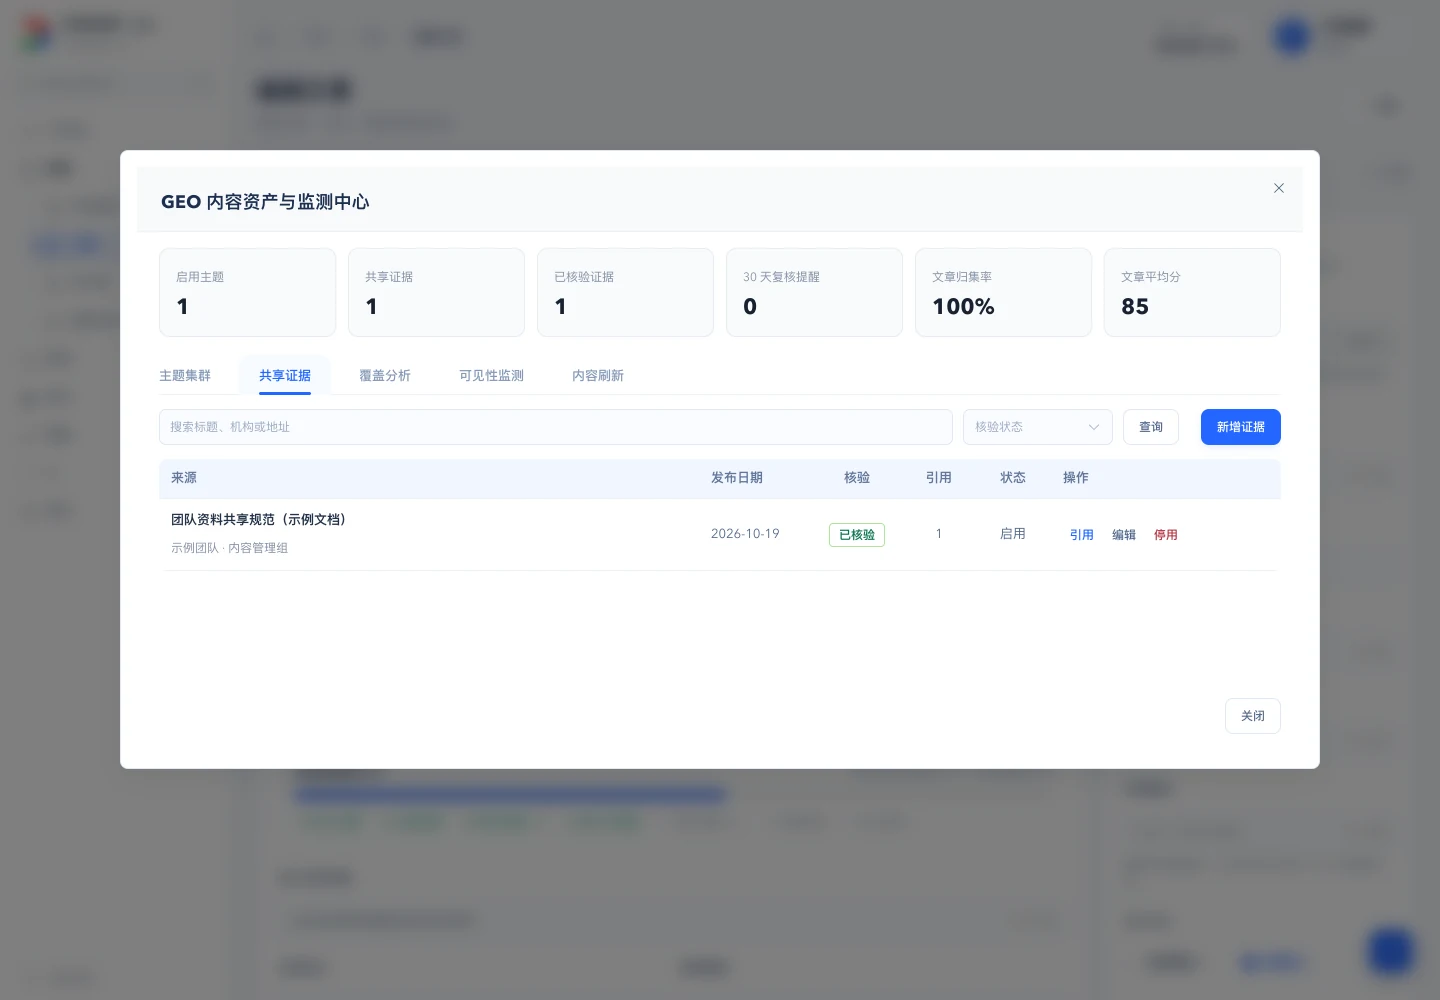Switch to the 主题集群 tab
1440x1000 pixels.
(x=185, y=376)
